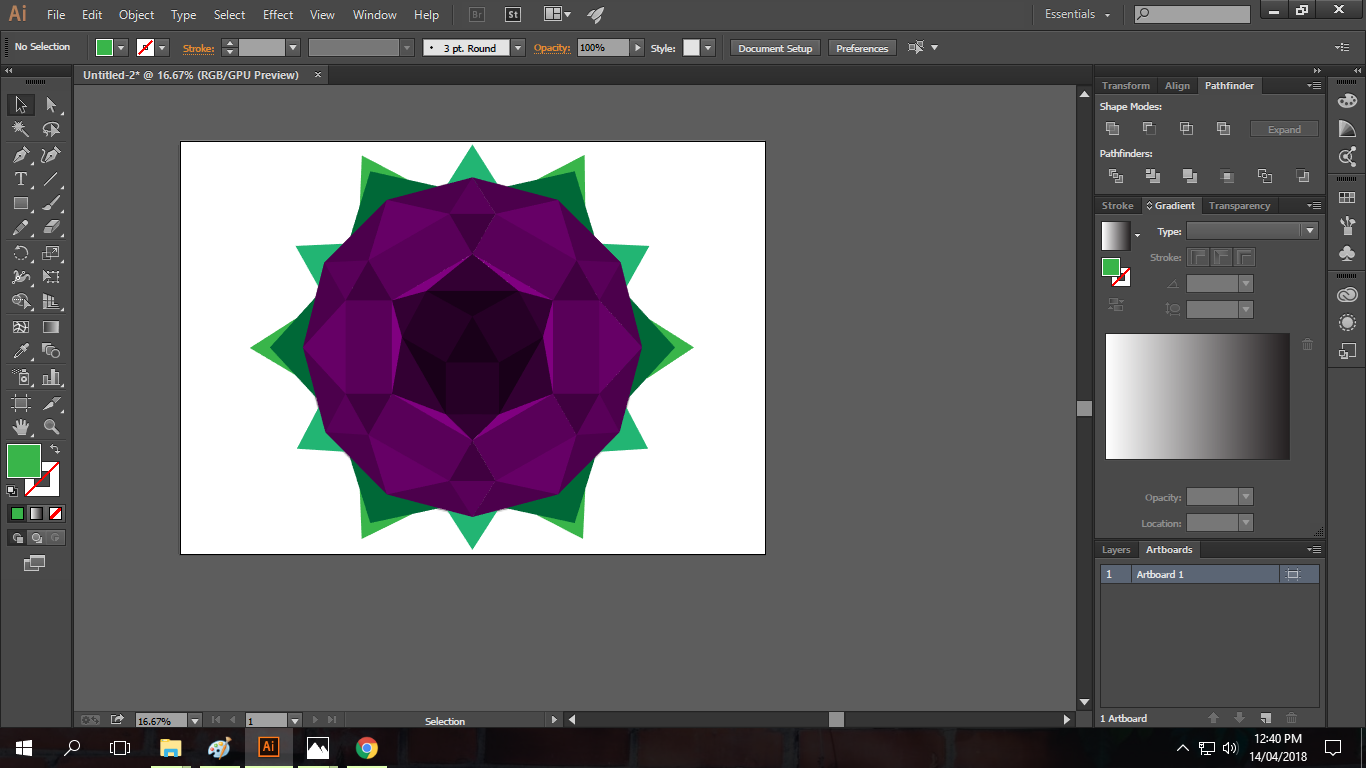
Task: Select the Artboard tool
Action: click(20, 403)
